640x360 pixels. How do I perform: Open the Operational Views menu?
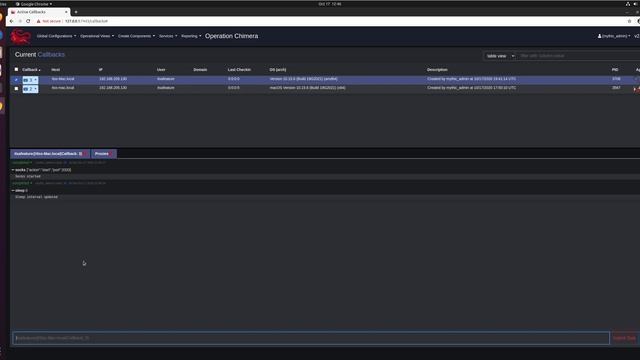pyautogui.click(x=97, y=36)
